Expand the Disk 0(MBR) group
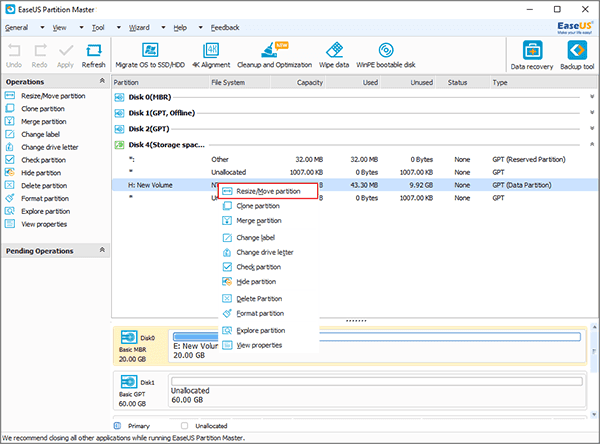Screen dimensions: 600x444 coord(592,97)
